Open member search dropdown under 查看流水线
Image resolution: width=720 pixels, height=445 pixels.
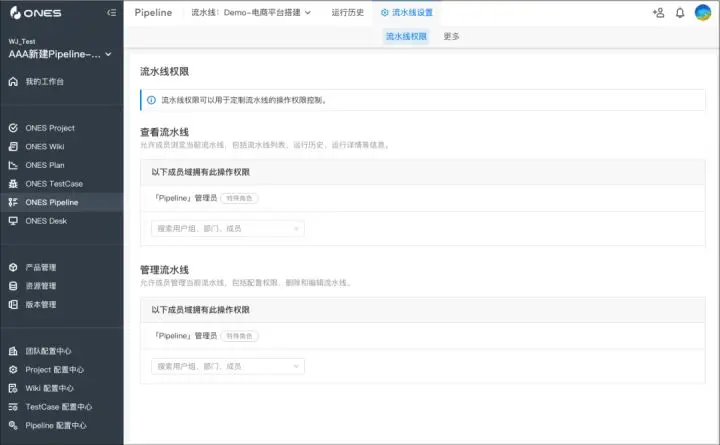click(x=228, y=229)
